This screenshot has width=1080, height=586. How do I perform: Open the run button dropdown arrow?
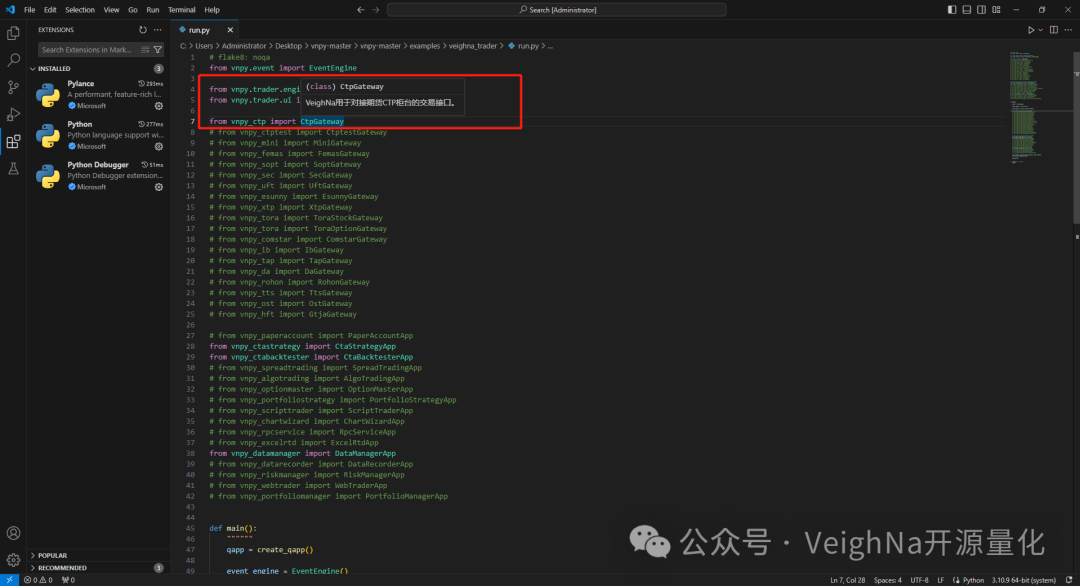1039,30
